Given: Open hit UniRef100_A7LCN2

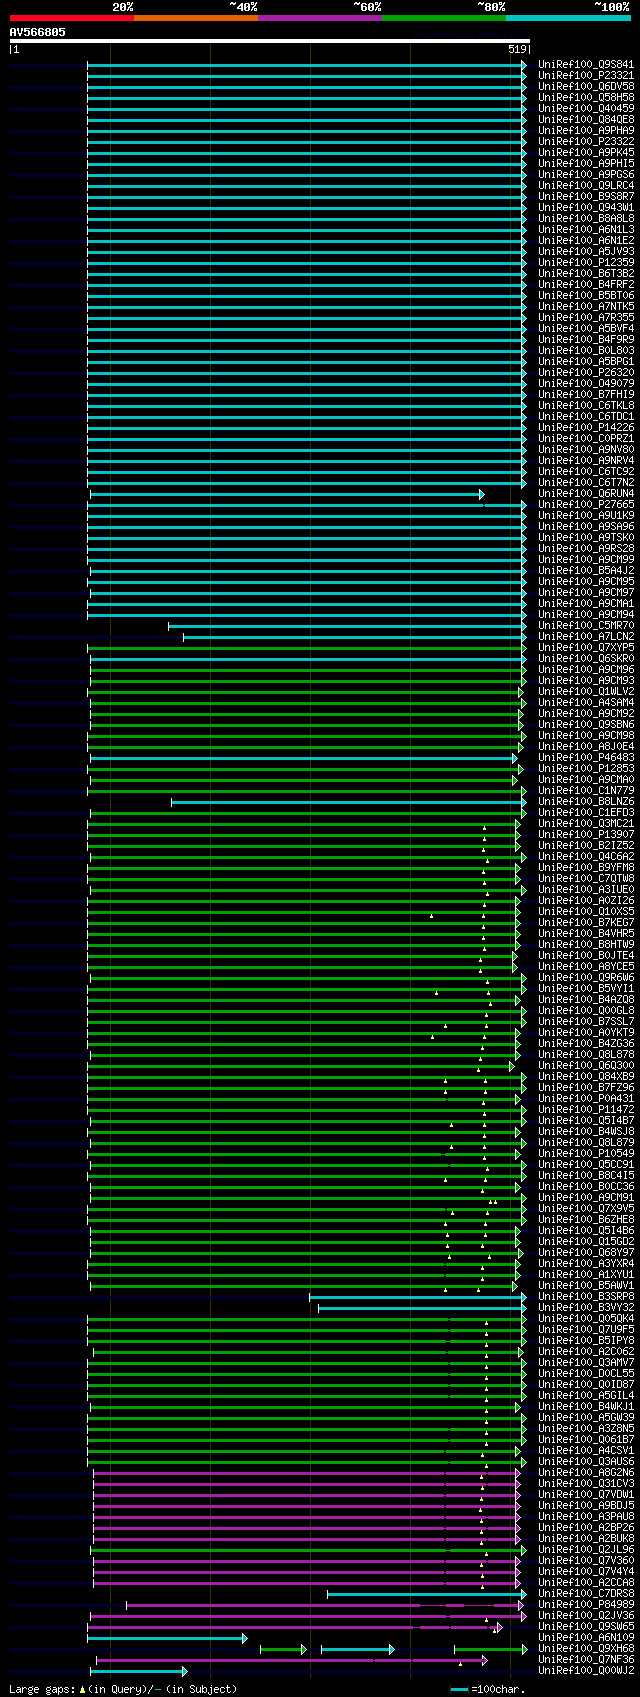Looking at the screenshot, I should [x=586, y=637].
